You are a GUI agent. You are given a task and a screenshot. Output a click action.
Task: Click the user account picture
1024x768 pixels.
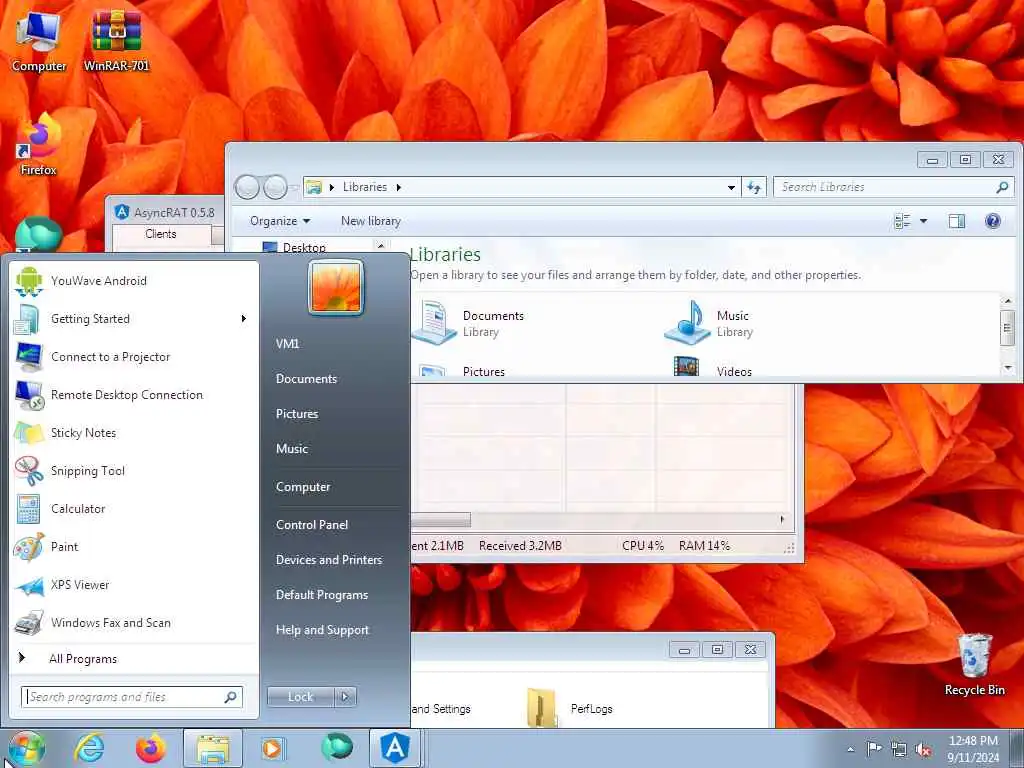coord(336,287)
